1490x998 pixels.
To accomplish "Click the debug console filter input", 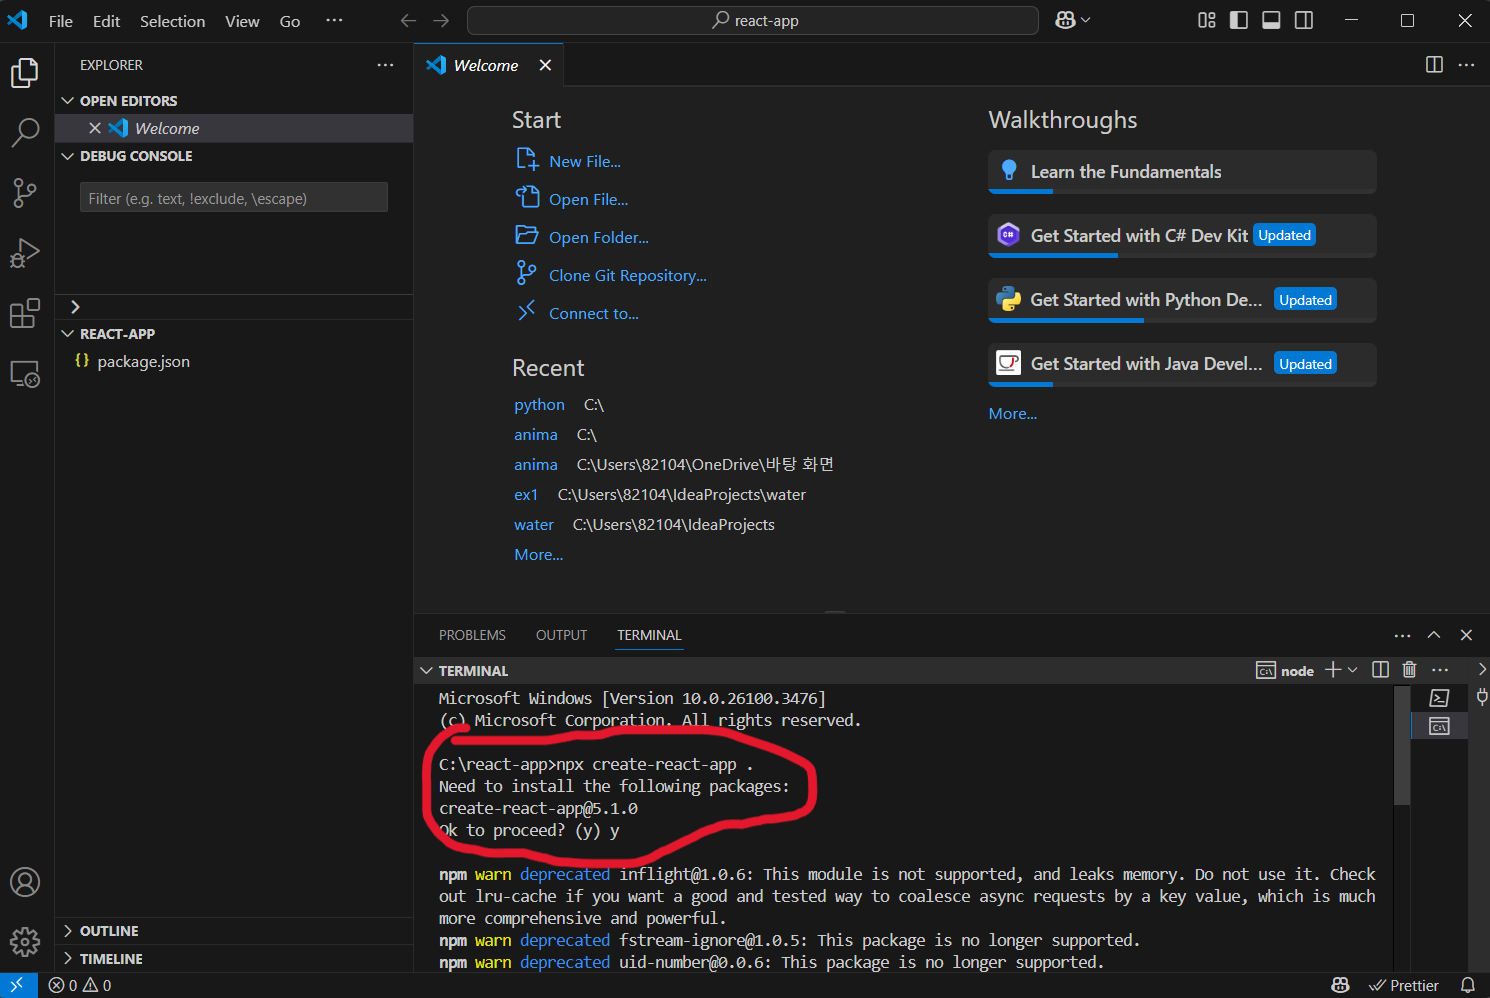I will 233,198.
